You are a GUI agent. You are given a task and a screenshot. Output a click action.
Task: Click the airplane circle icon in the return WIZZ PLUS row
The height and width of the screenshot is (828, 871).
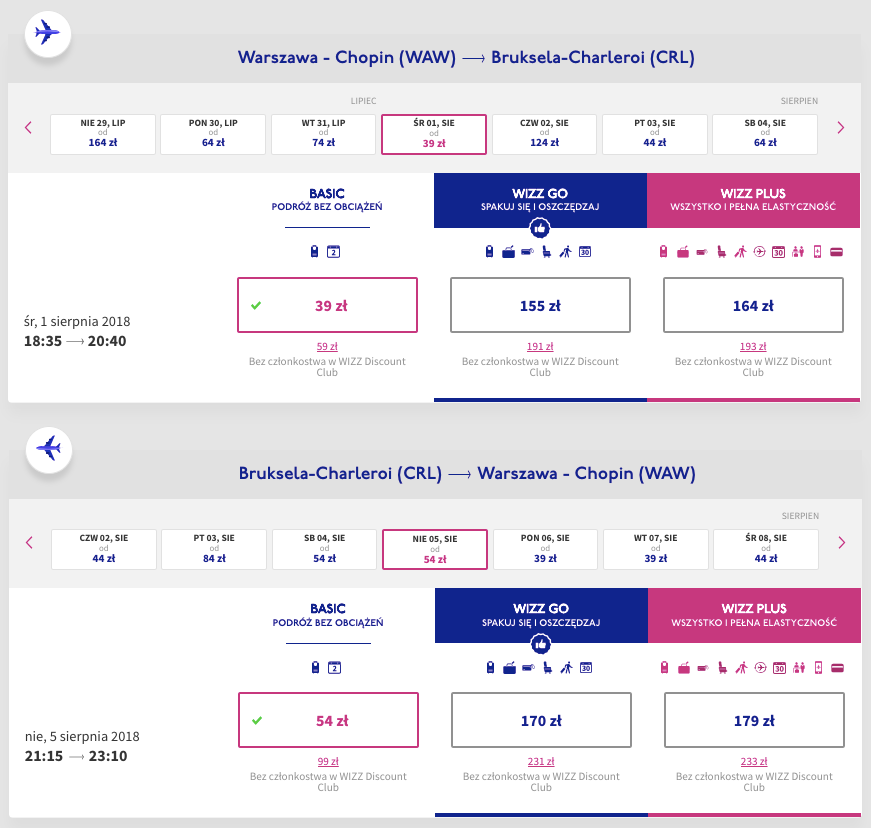point(759,668)
